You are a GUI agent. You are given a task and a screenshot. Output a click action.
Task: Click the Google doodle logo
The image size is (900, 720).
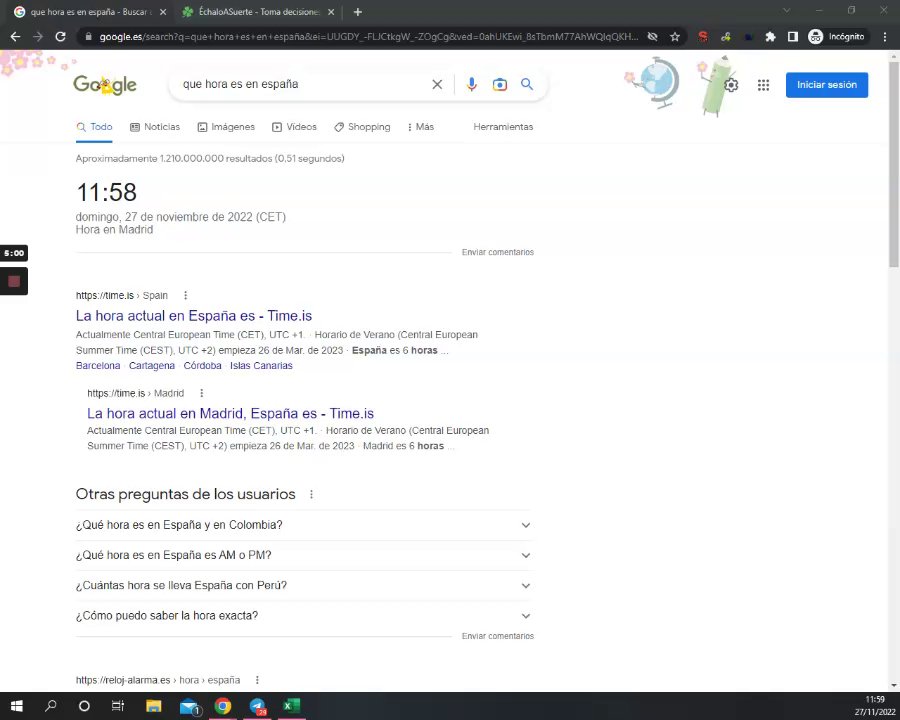point(105,85)
